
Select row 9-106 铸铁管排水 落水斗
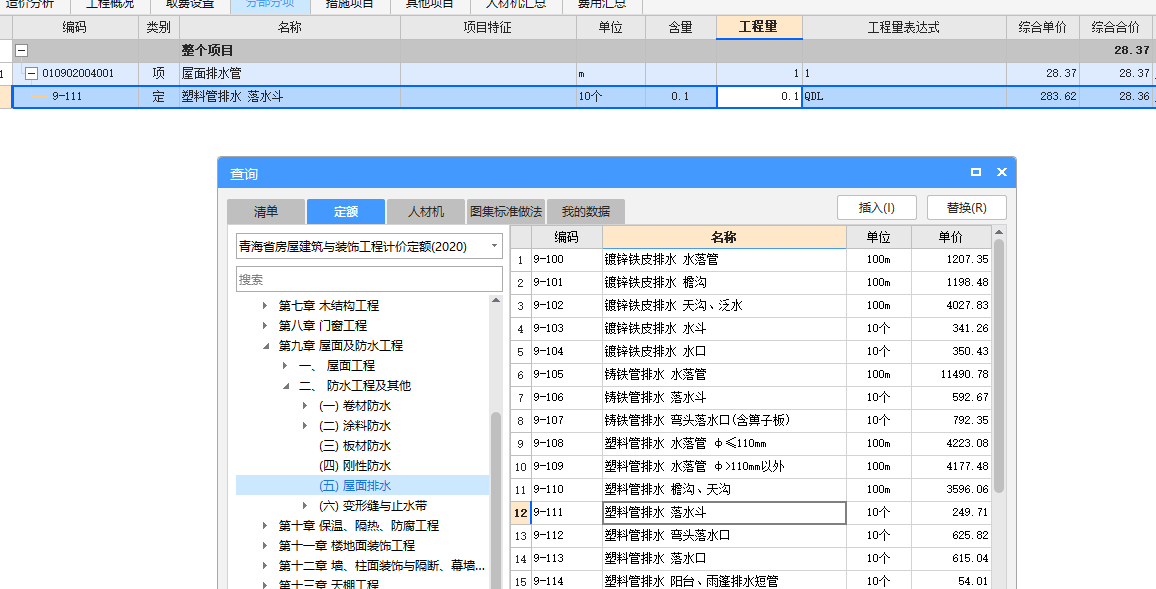751,397
